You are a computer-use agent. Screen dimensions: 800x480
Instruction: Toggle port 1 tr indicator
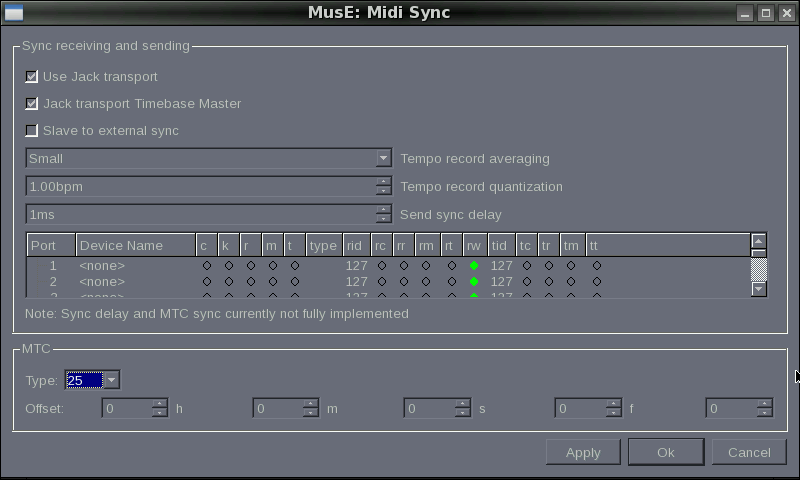pos(548,265)
